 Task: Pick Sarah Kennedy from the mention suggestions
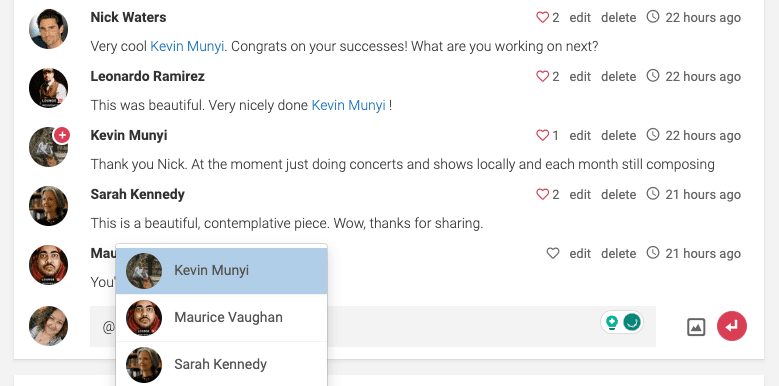[x=222, y=364]
